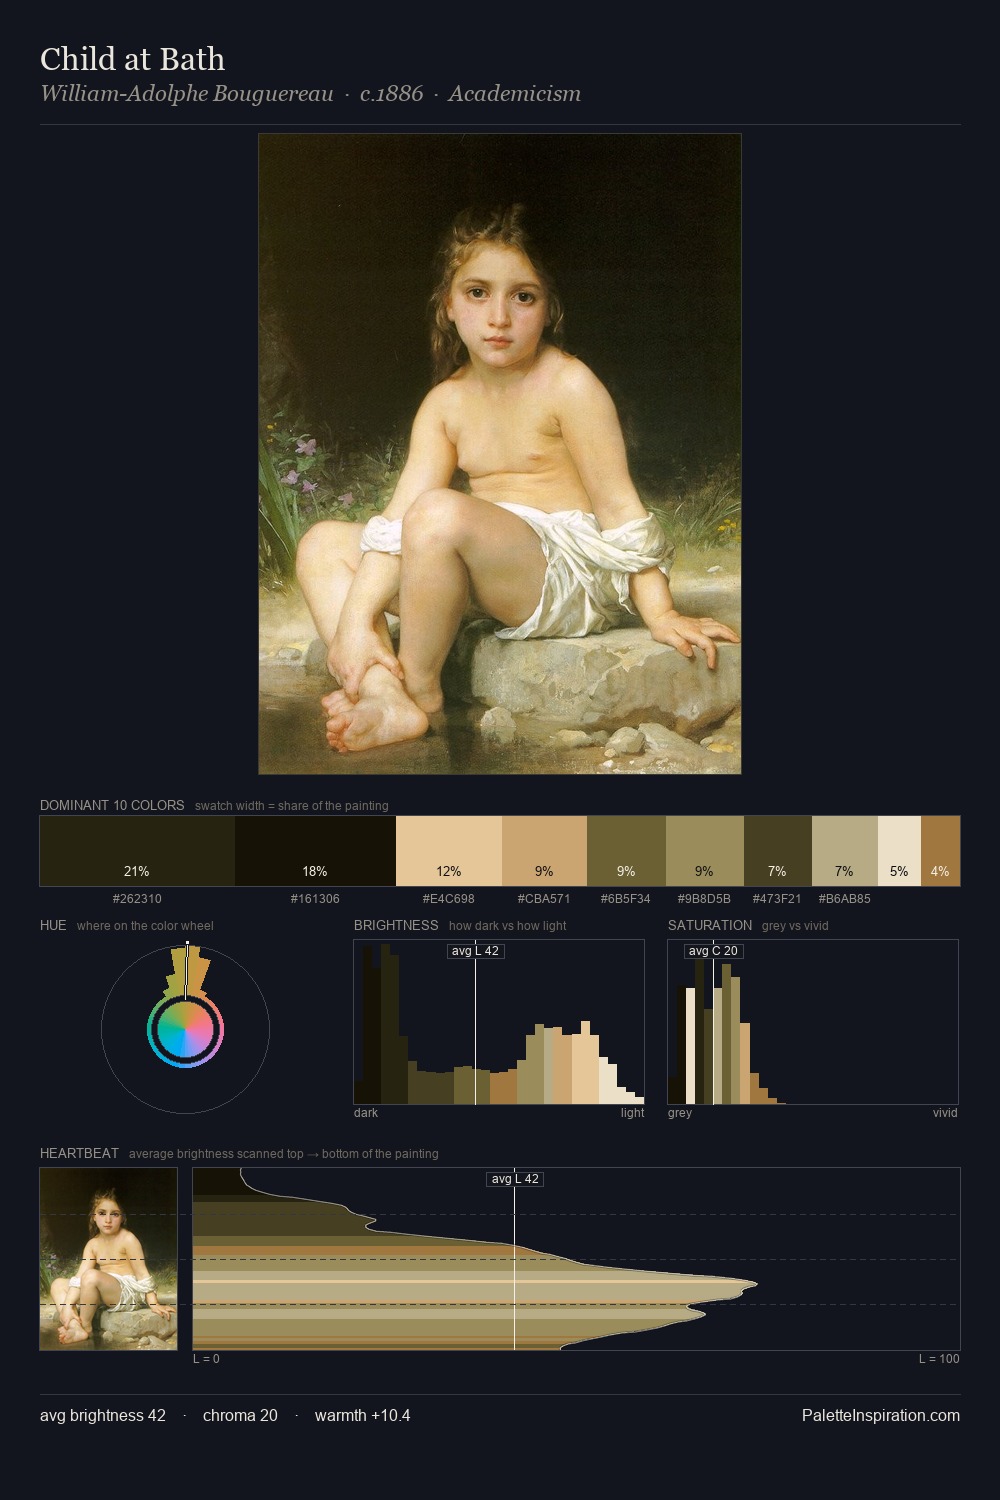
Task: Click the footer text "chroma 20"
Action: pyautogui.click(x=240, y=1415)
